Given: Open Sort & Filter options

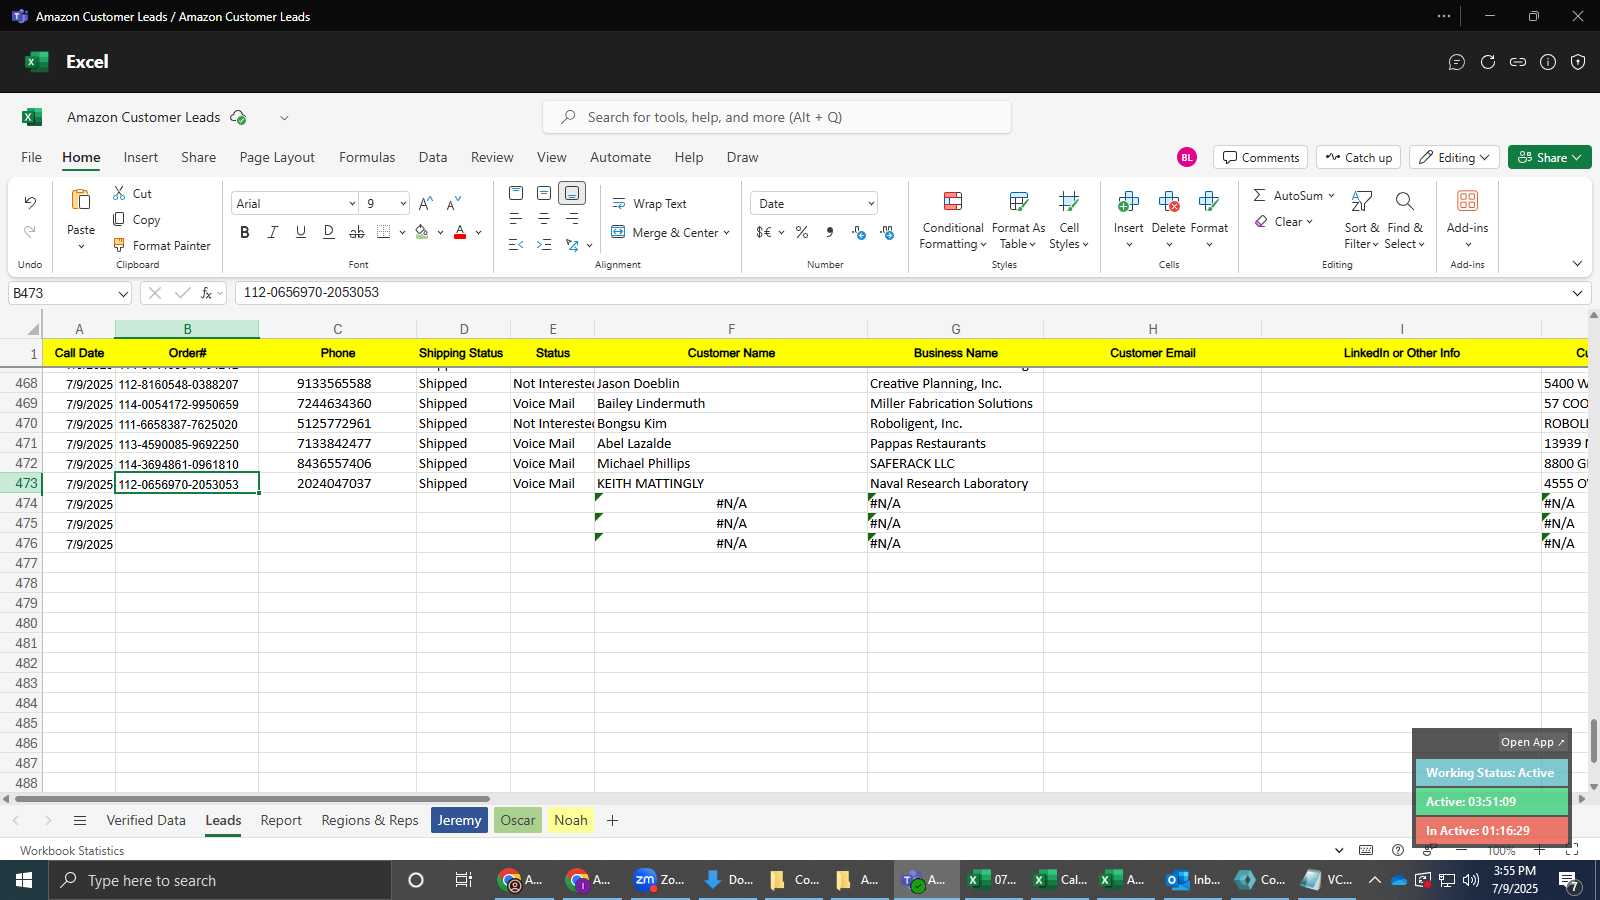Looking at the screenshot, I should [x=1361, y=220].
